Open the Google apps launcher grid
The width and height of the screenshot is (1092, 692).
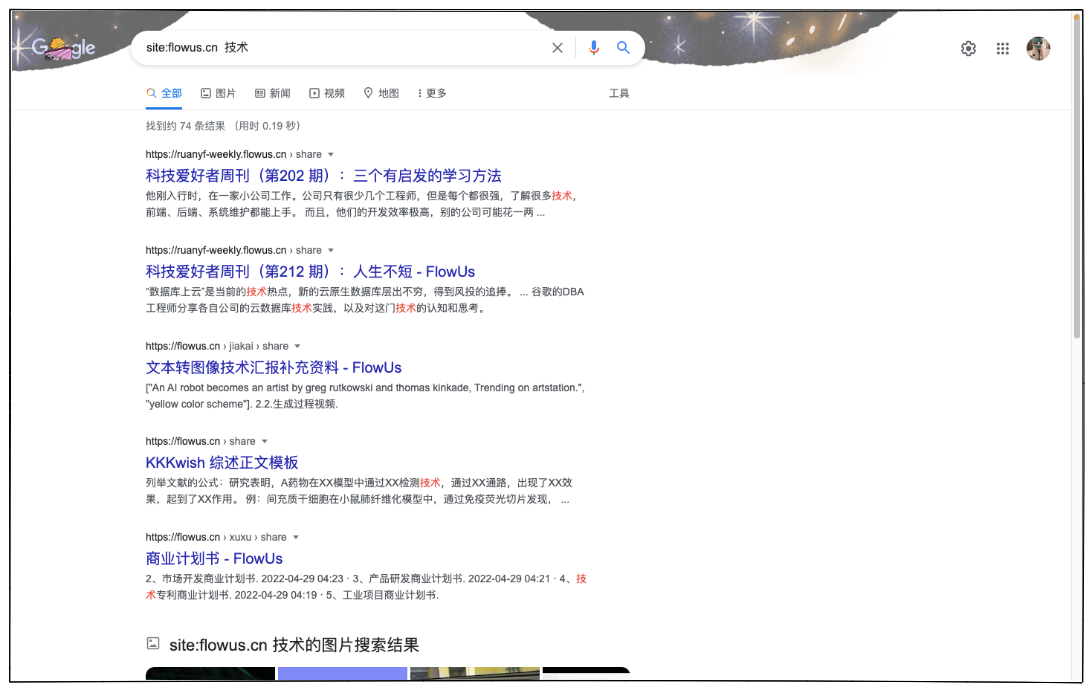click(1002, 47)
